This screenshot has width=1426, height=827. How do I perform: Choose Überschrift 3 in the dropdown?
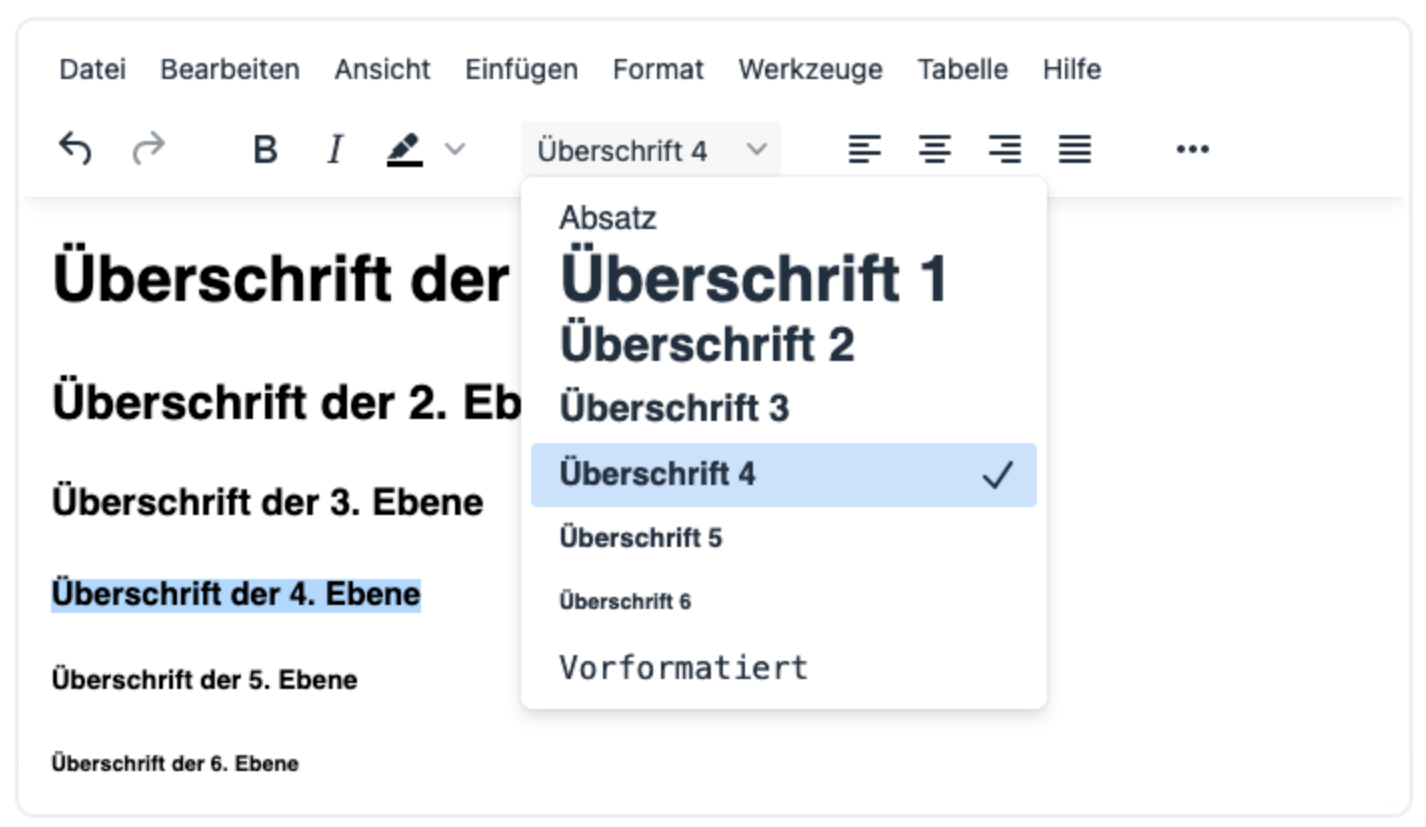784,408
